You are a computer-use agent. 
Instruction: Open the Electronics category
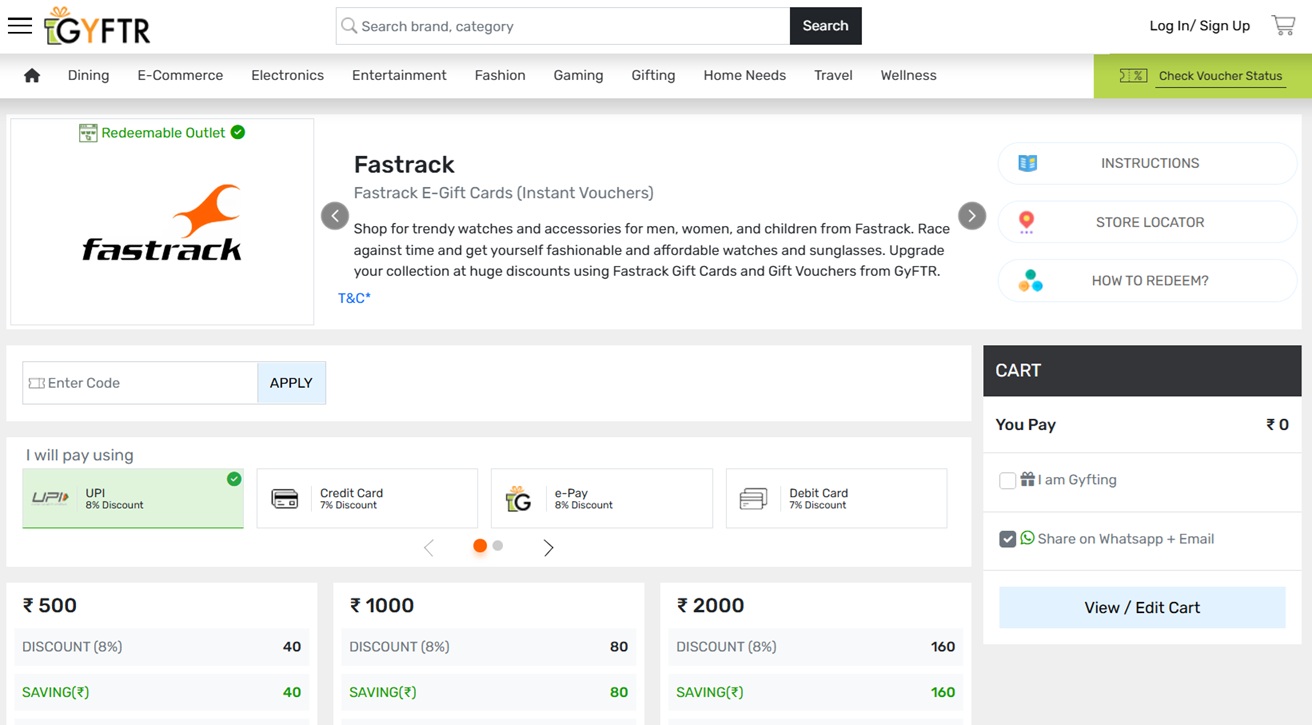287,76
